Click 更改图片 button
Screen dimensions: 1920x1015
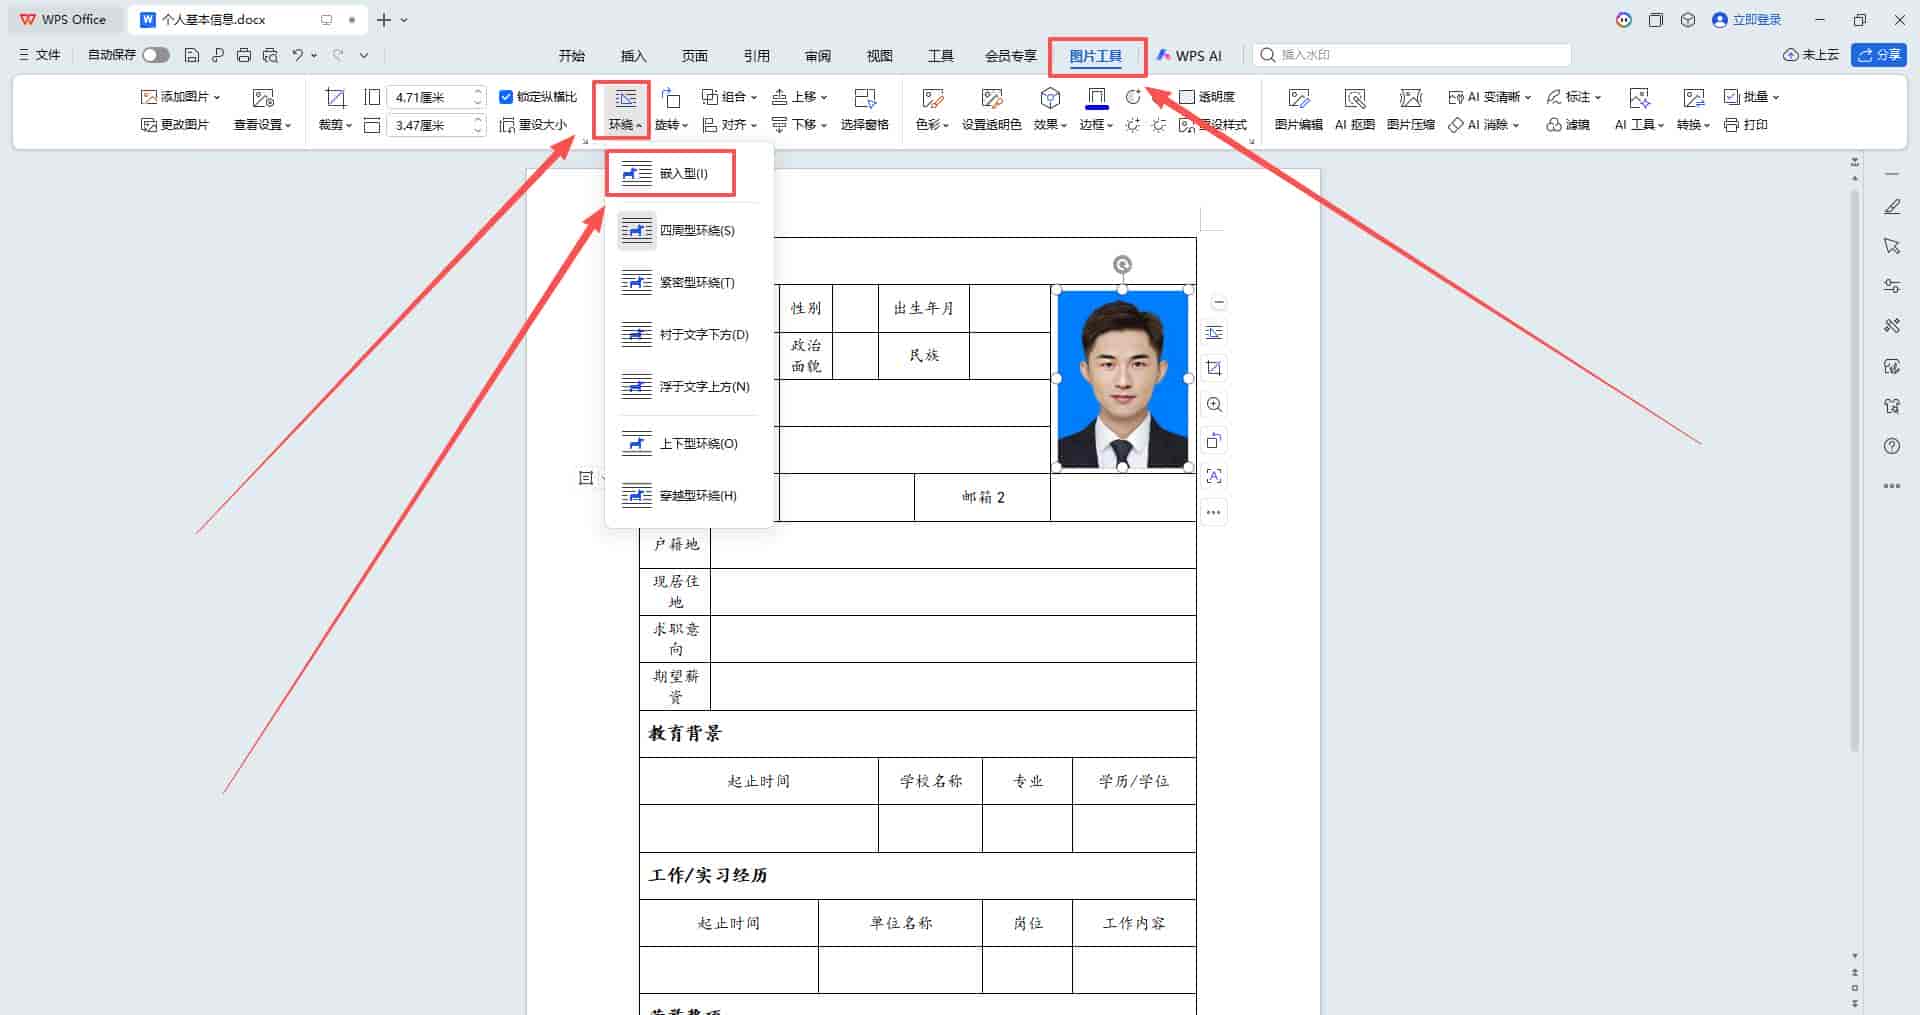coord(175,125)
